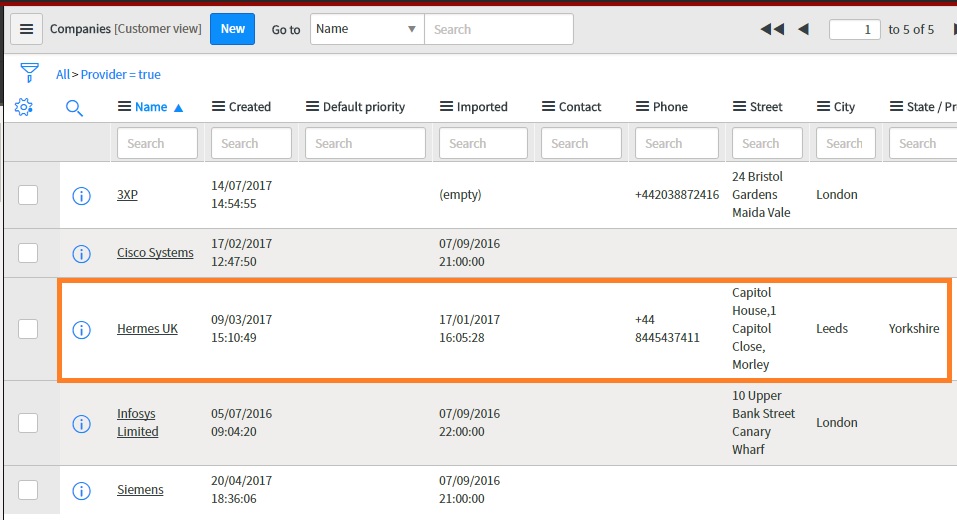Screen dimensions: 957x520
Task: Select the 3XP row checkbox
Action: click(x=28, y=195)
